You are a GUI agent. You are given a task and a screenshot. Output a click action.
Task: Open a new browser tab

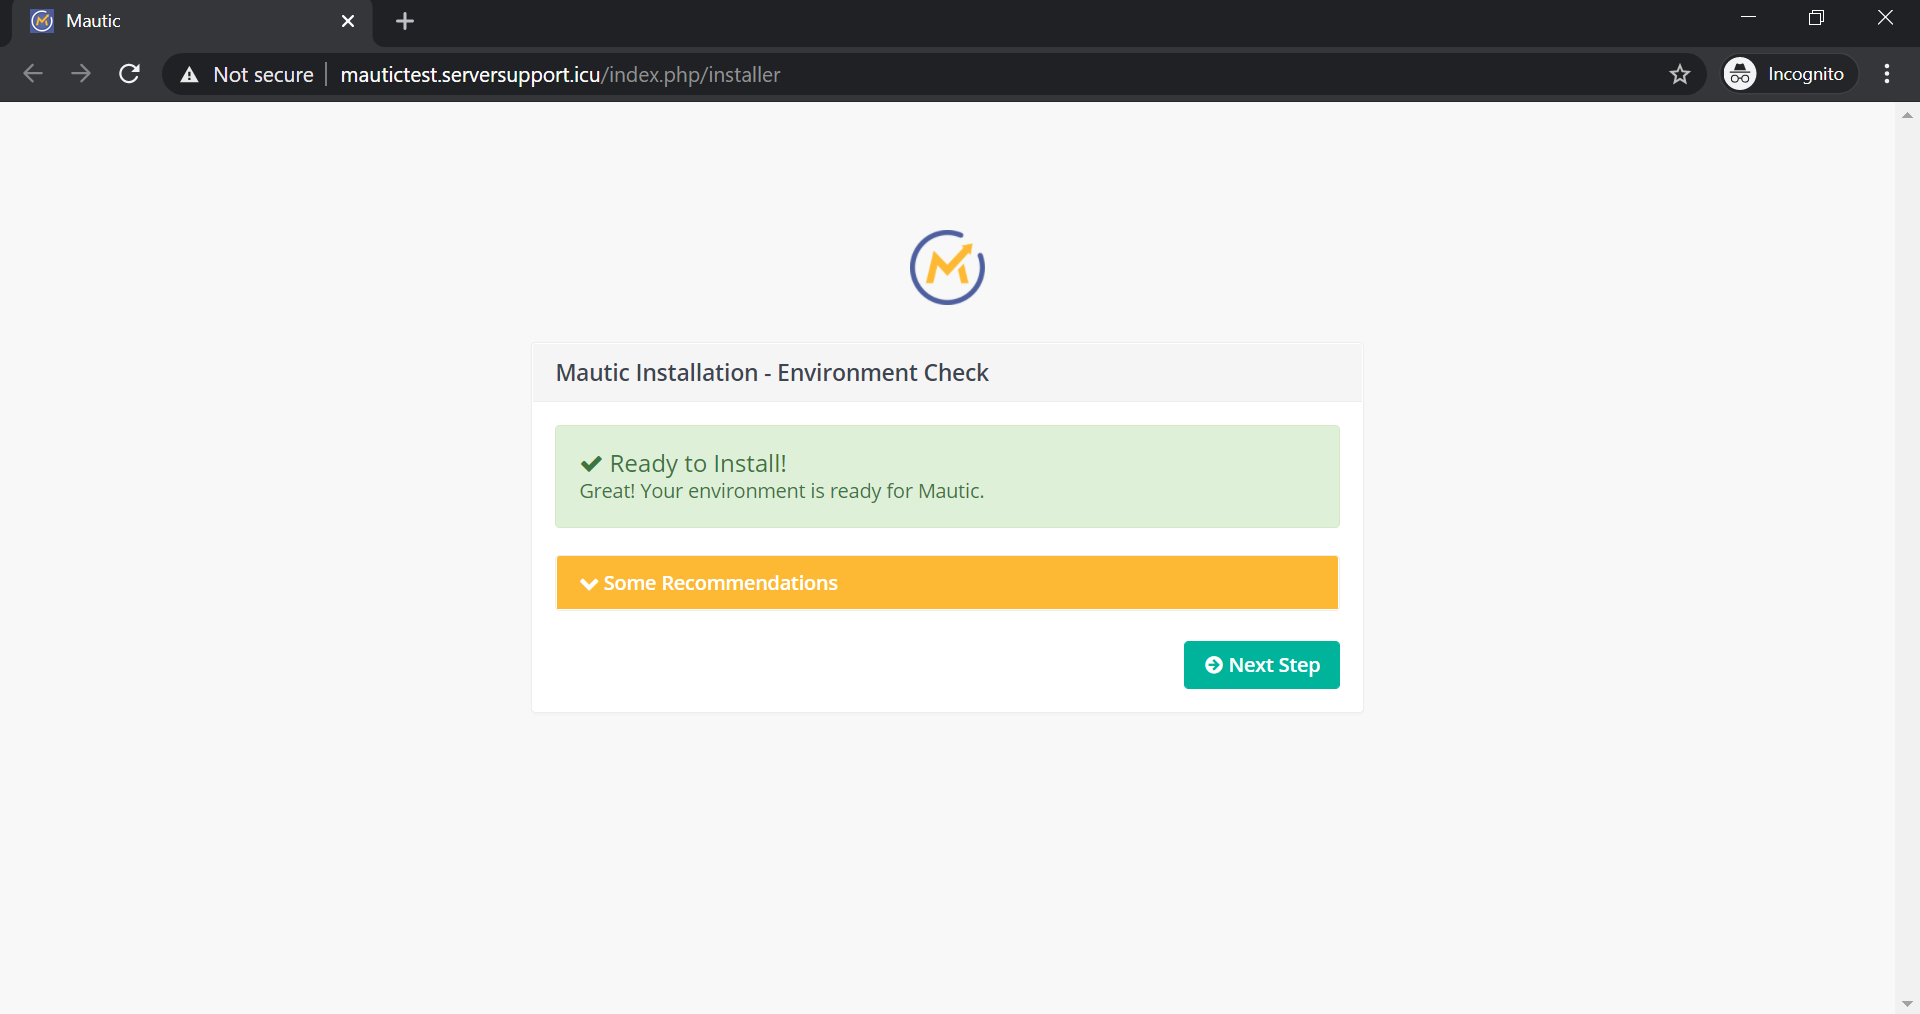tap(405, 21)
